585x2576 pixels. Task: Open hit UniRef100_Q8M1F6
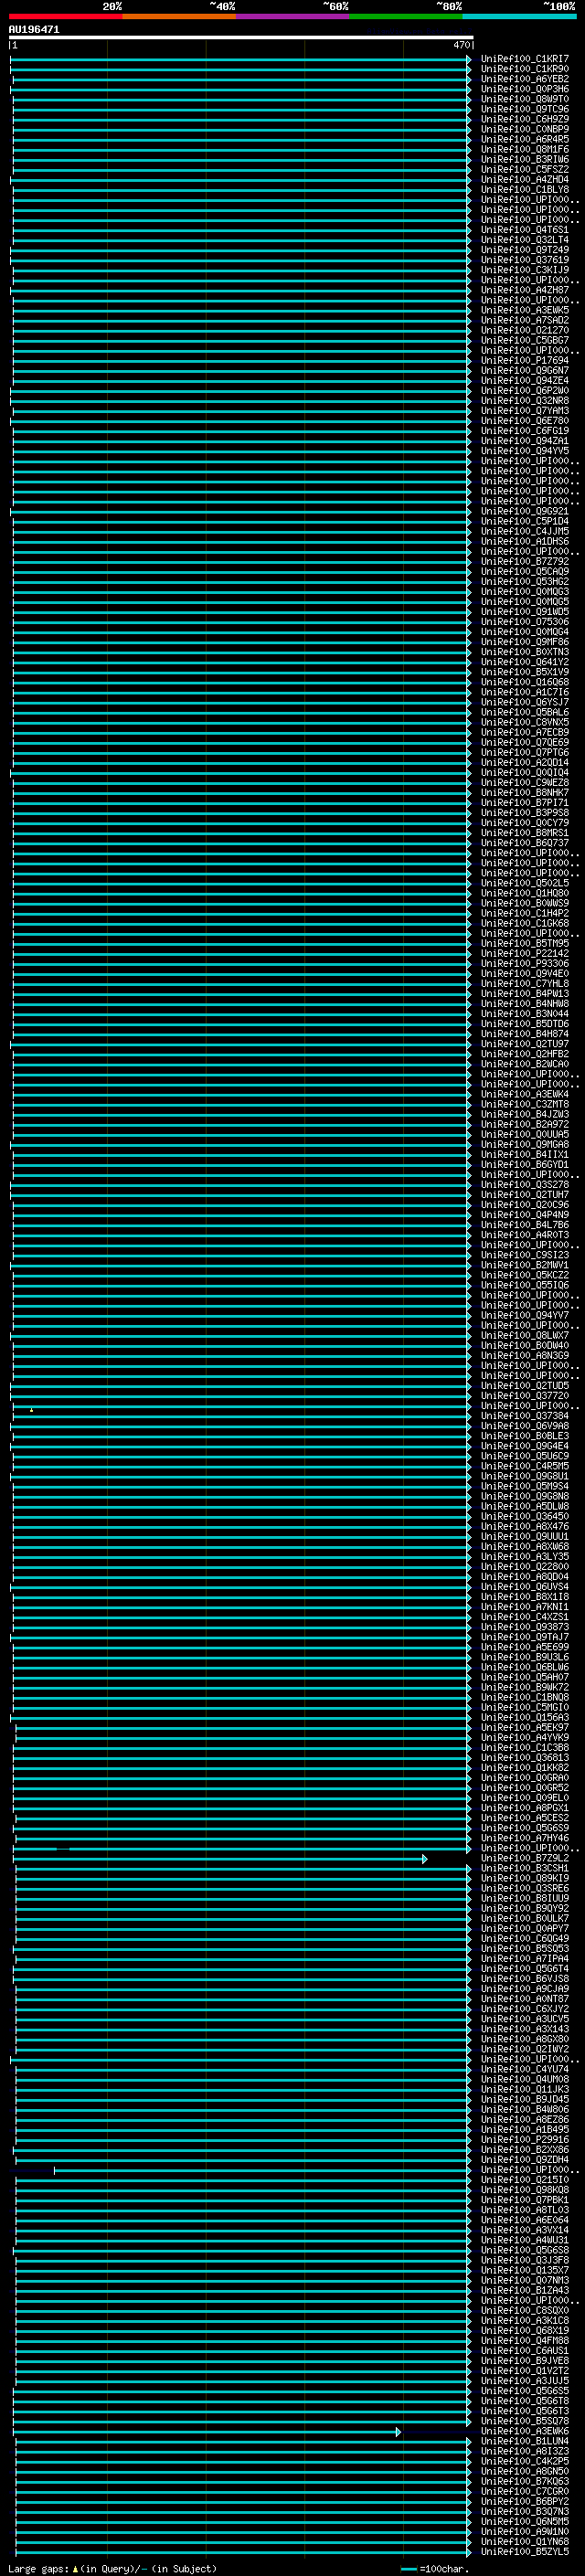(x=524, y=149)
